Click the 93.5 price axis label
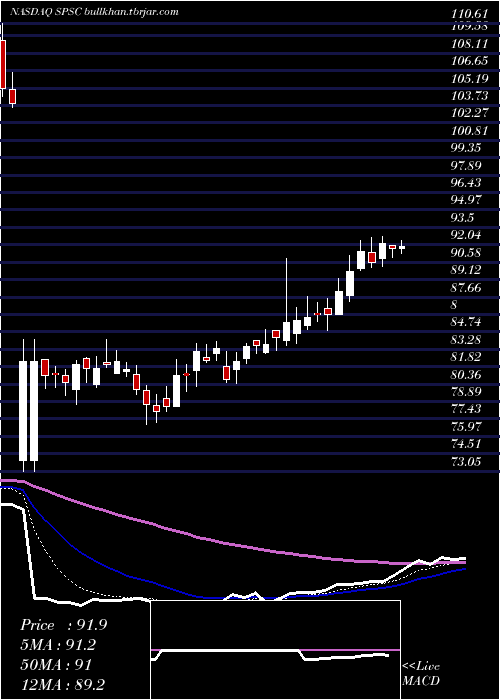This screenshot has height=700, width=500. click(x=462, y=217)
